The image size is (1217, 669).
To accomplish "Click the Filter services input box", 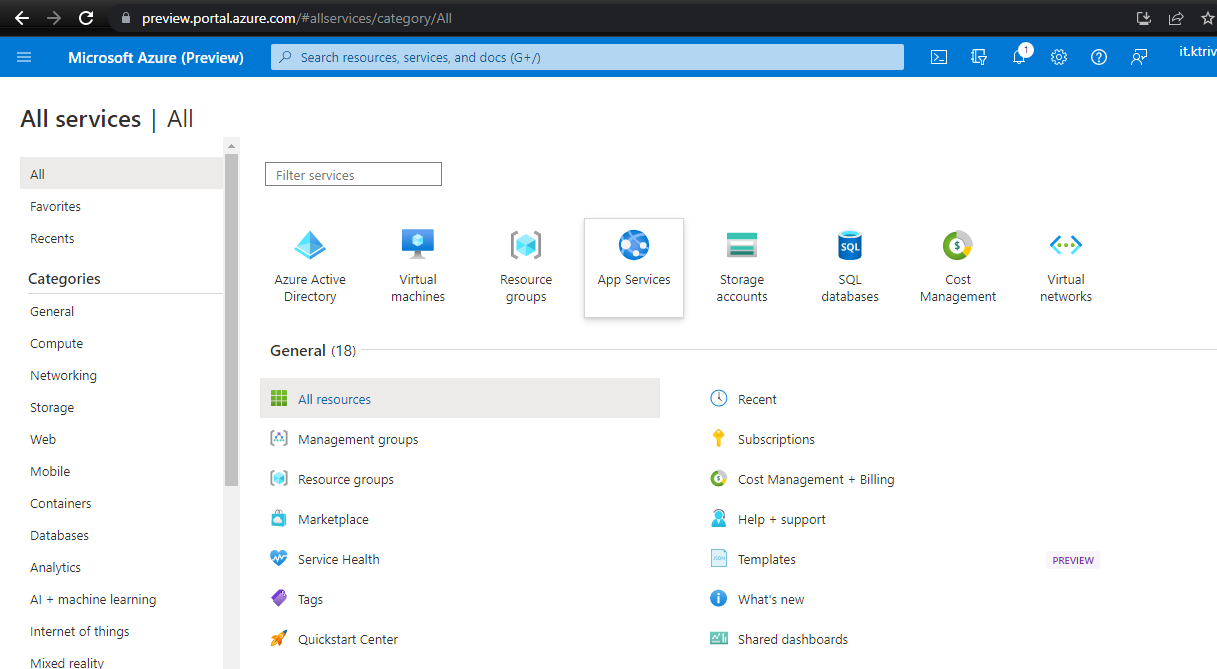I will pyautogui.click(x=353, y=175).
